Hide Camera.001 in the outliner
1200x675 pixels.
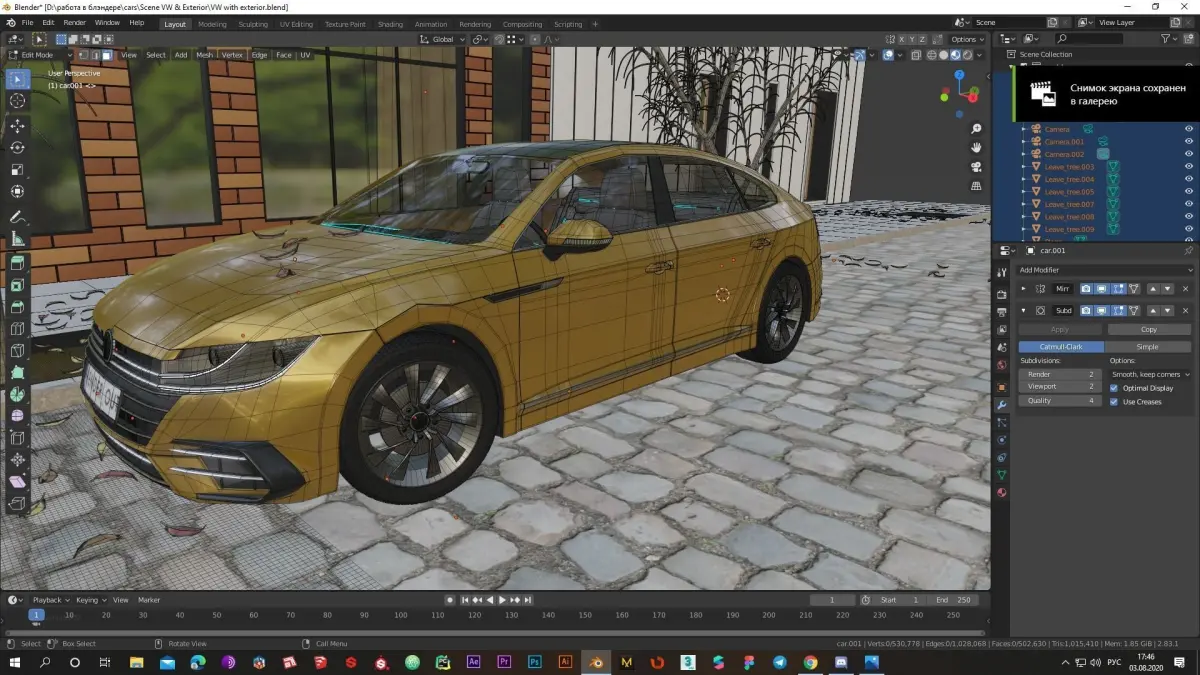coord(1189,142)
